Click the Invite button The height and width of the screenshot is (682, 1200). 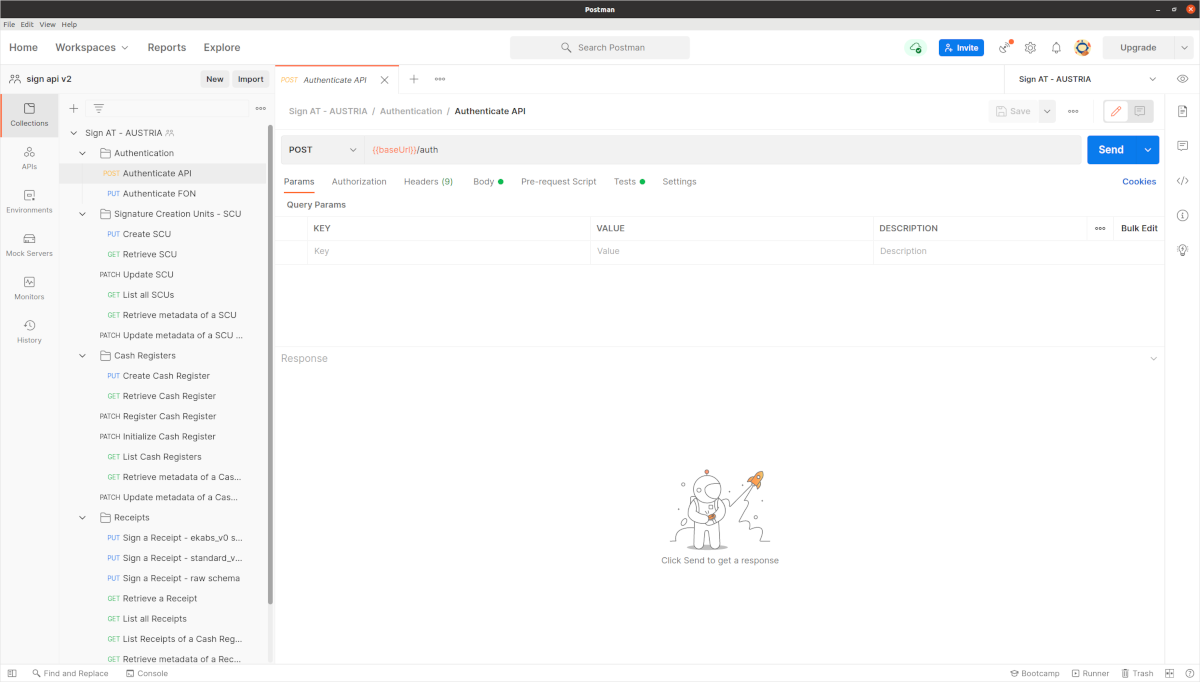click(x=961, y=48)
